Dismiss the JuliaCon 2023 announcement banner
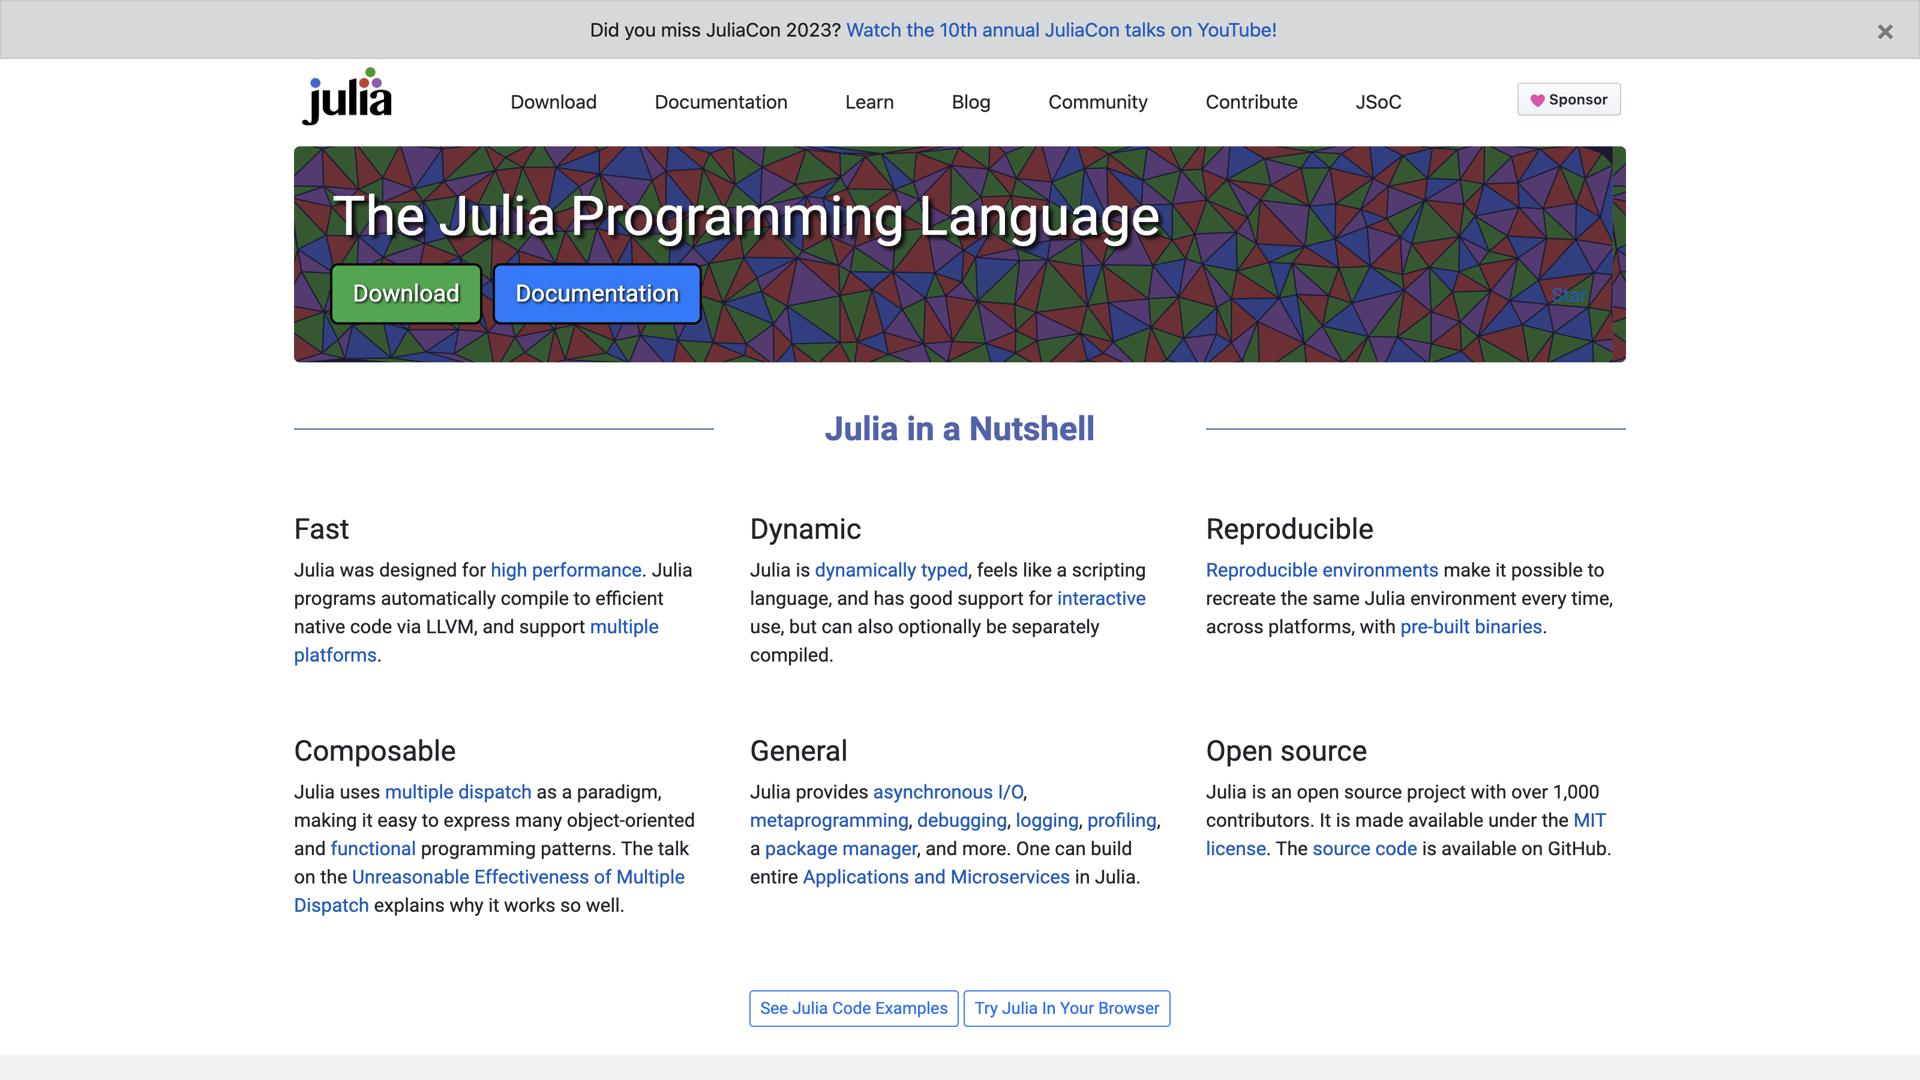 pos(1886,31)
